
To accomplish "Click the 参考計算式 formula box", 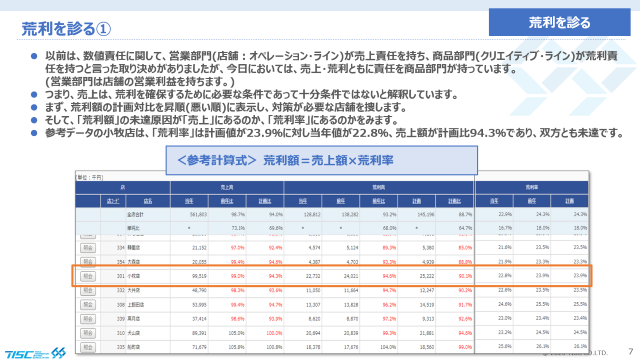I will point(322,160).
